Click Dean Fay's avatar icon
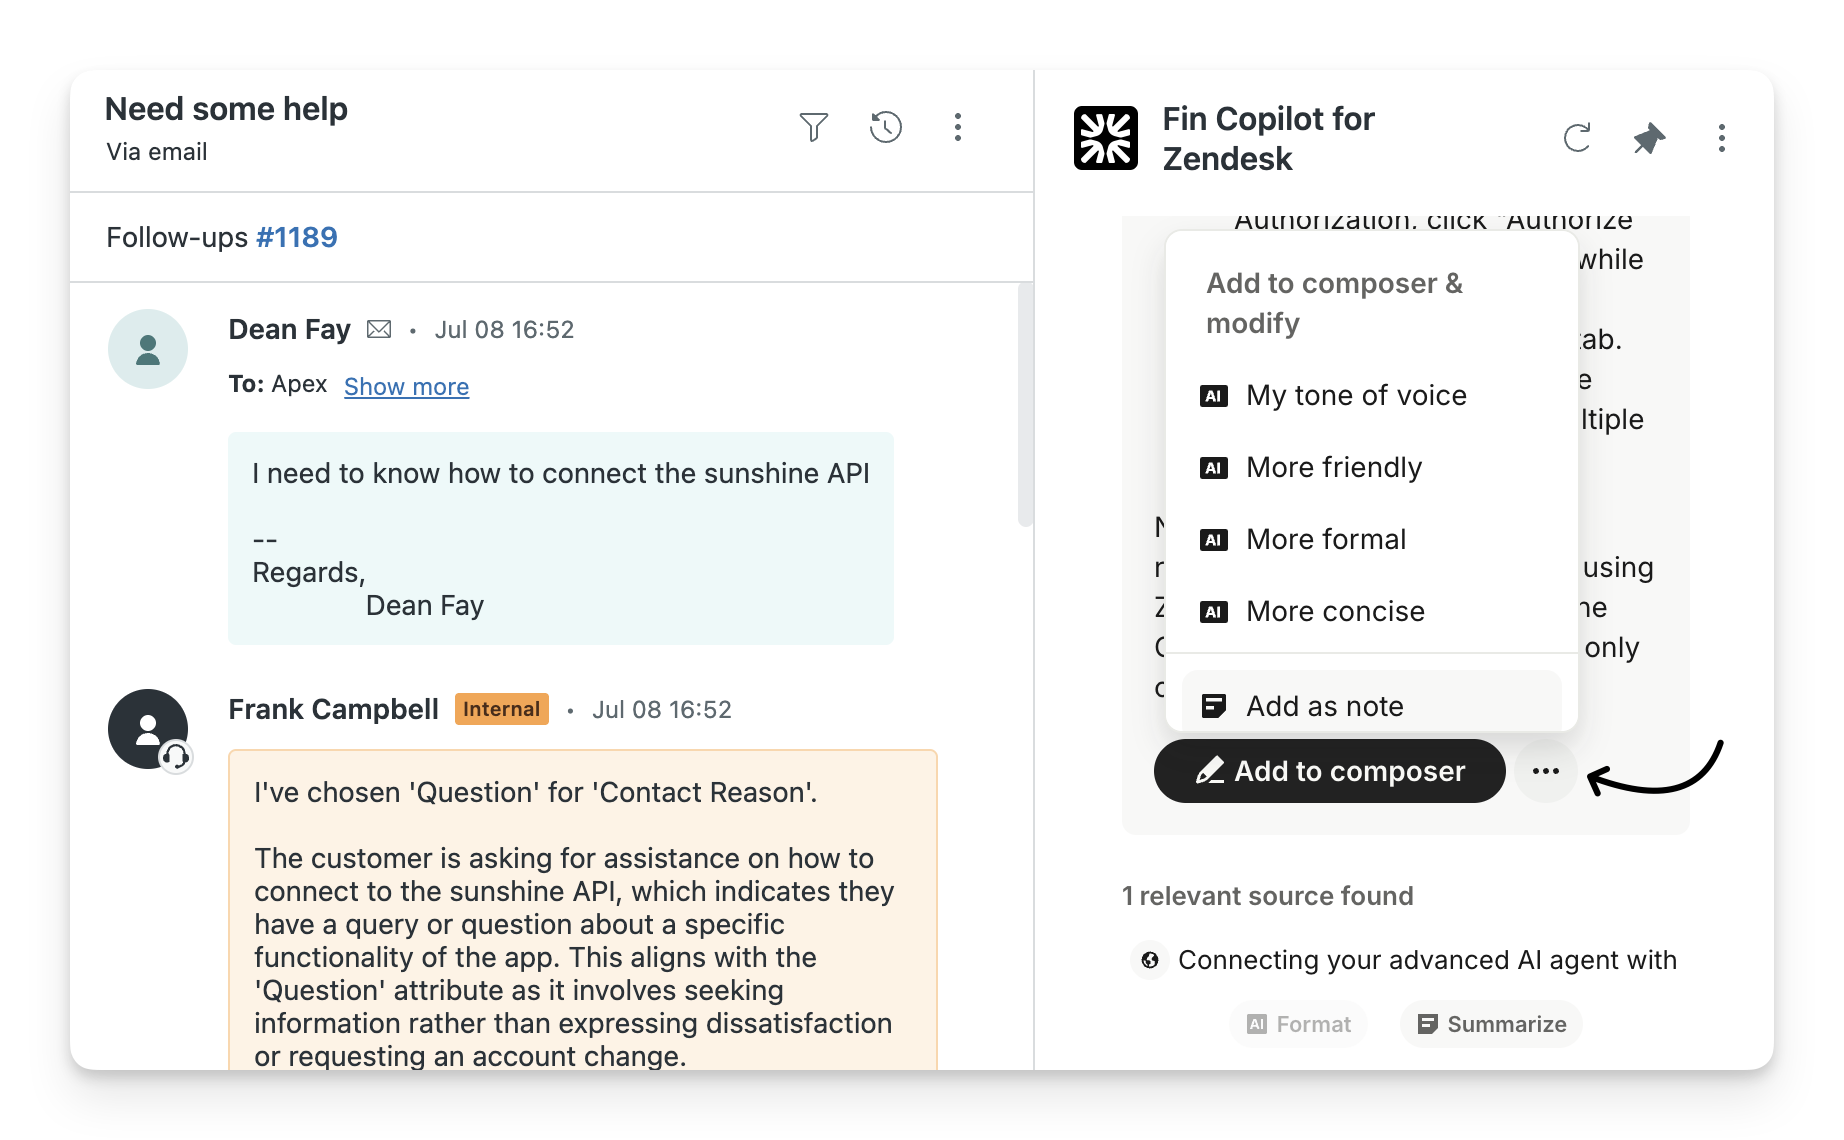1844x1140 pixels. (x=148, y=349)
